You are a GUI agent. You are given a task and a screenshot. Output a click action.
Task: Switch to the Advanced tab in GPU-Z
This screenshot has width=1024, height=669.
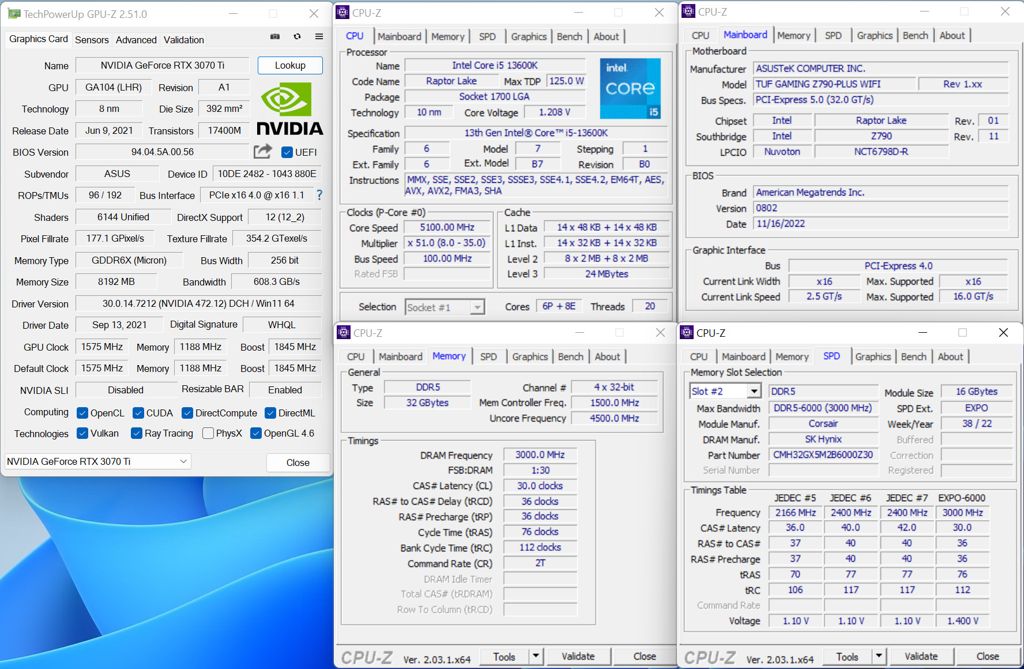[x=136, y=40]
